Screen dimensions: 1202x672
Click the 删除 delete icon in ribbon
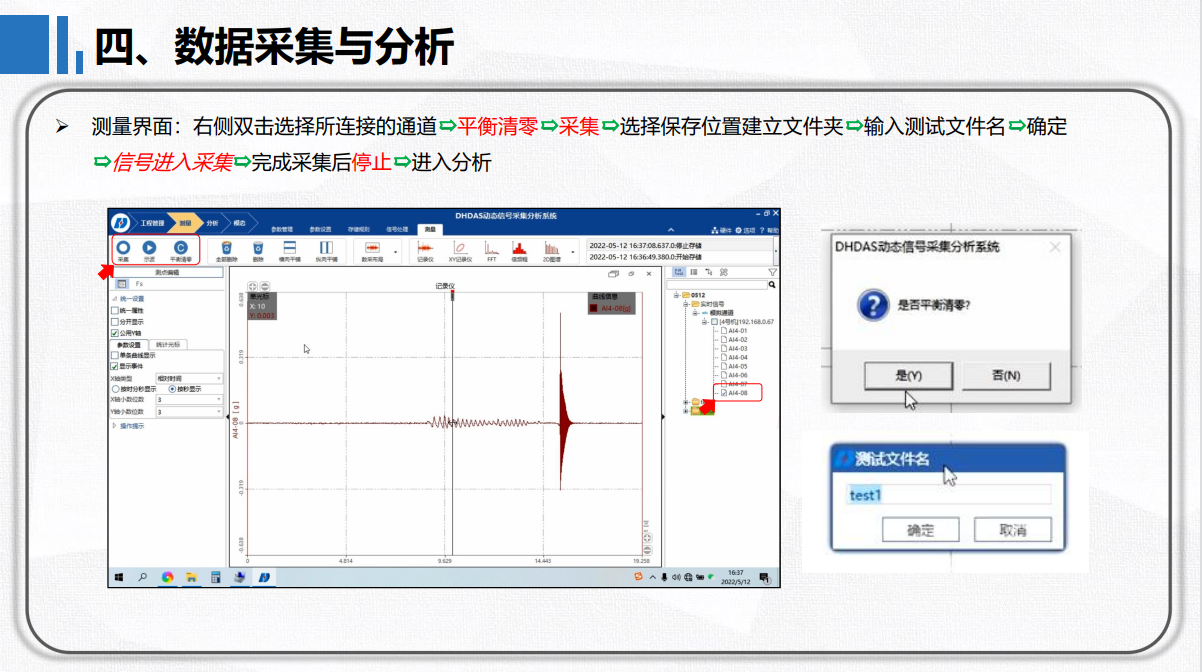[x=258, y=247]
